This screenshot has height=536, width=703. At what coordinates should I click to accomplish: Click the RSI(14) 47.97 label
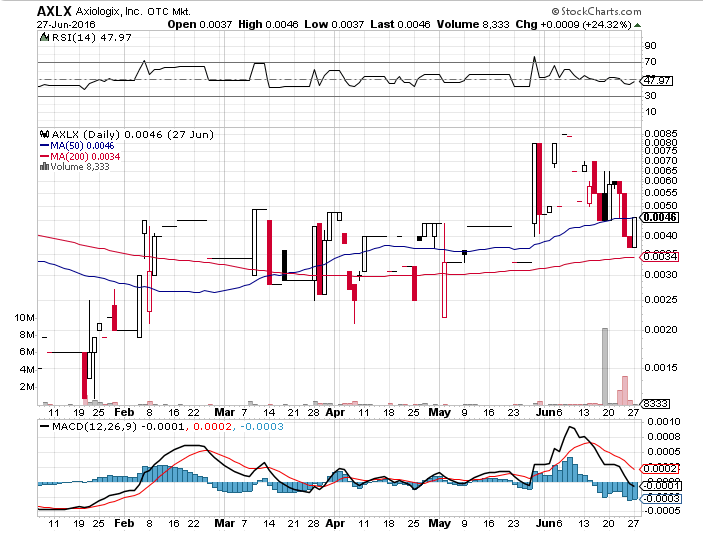point(91,38)
